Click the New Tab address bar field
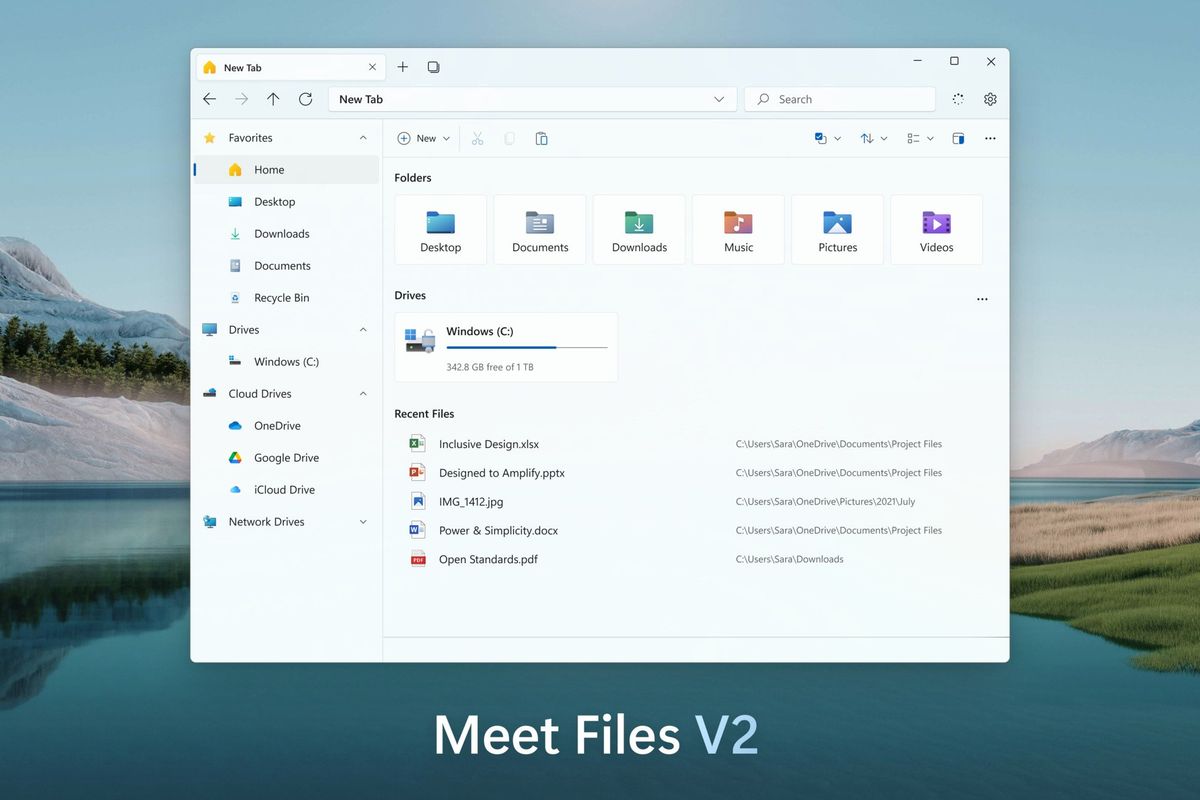 532,99
